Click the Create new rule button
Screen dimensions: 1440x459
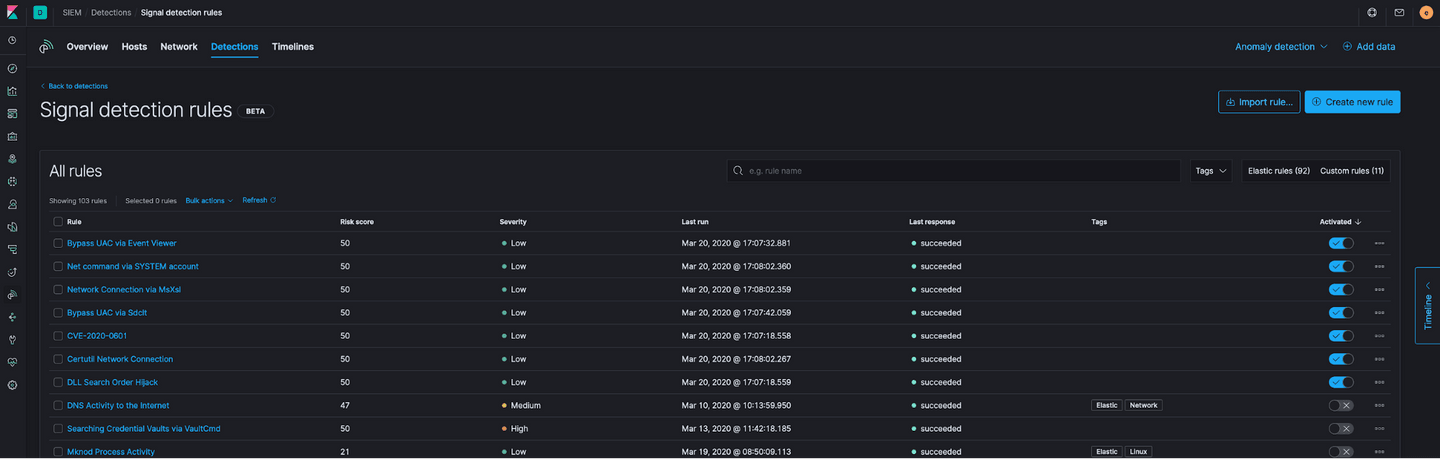coord(1352,102)
